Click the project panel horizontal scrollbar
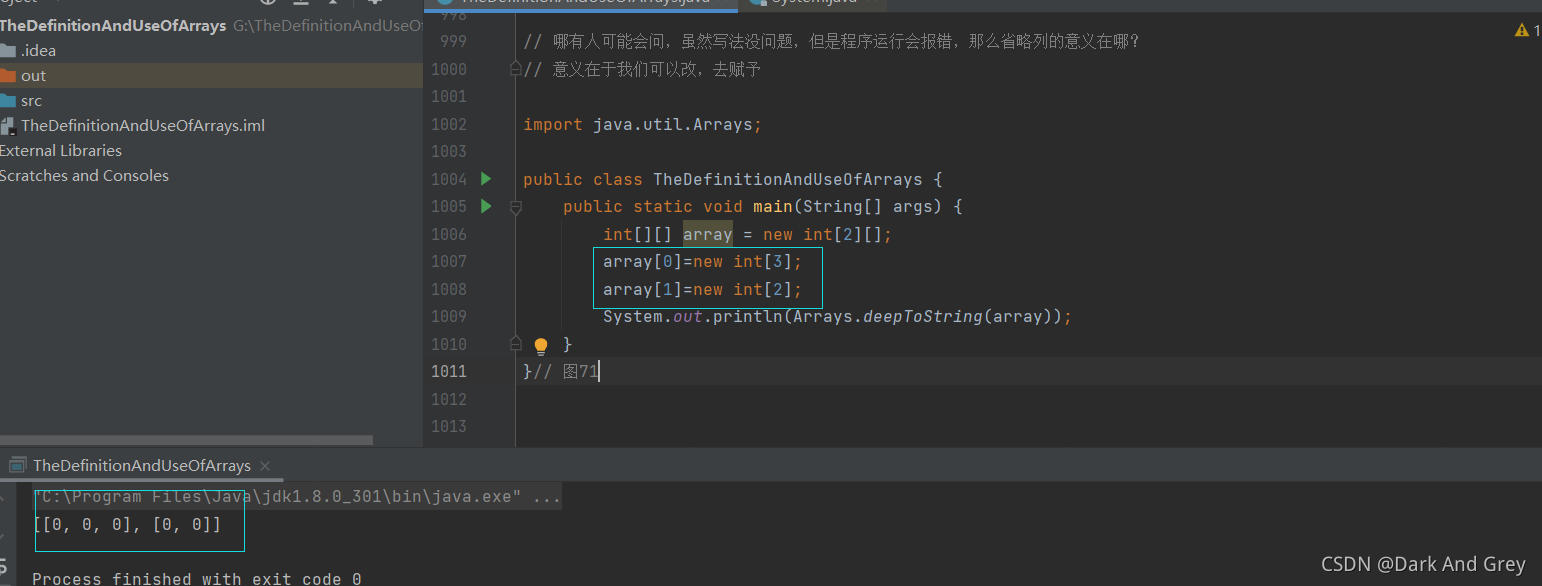The image size is (1542, 586). point(186,440)
